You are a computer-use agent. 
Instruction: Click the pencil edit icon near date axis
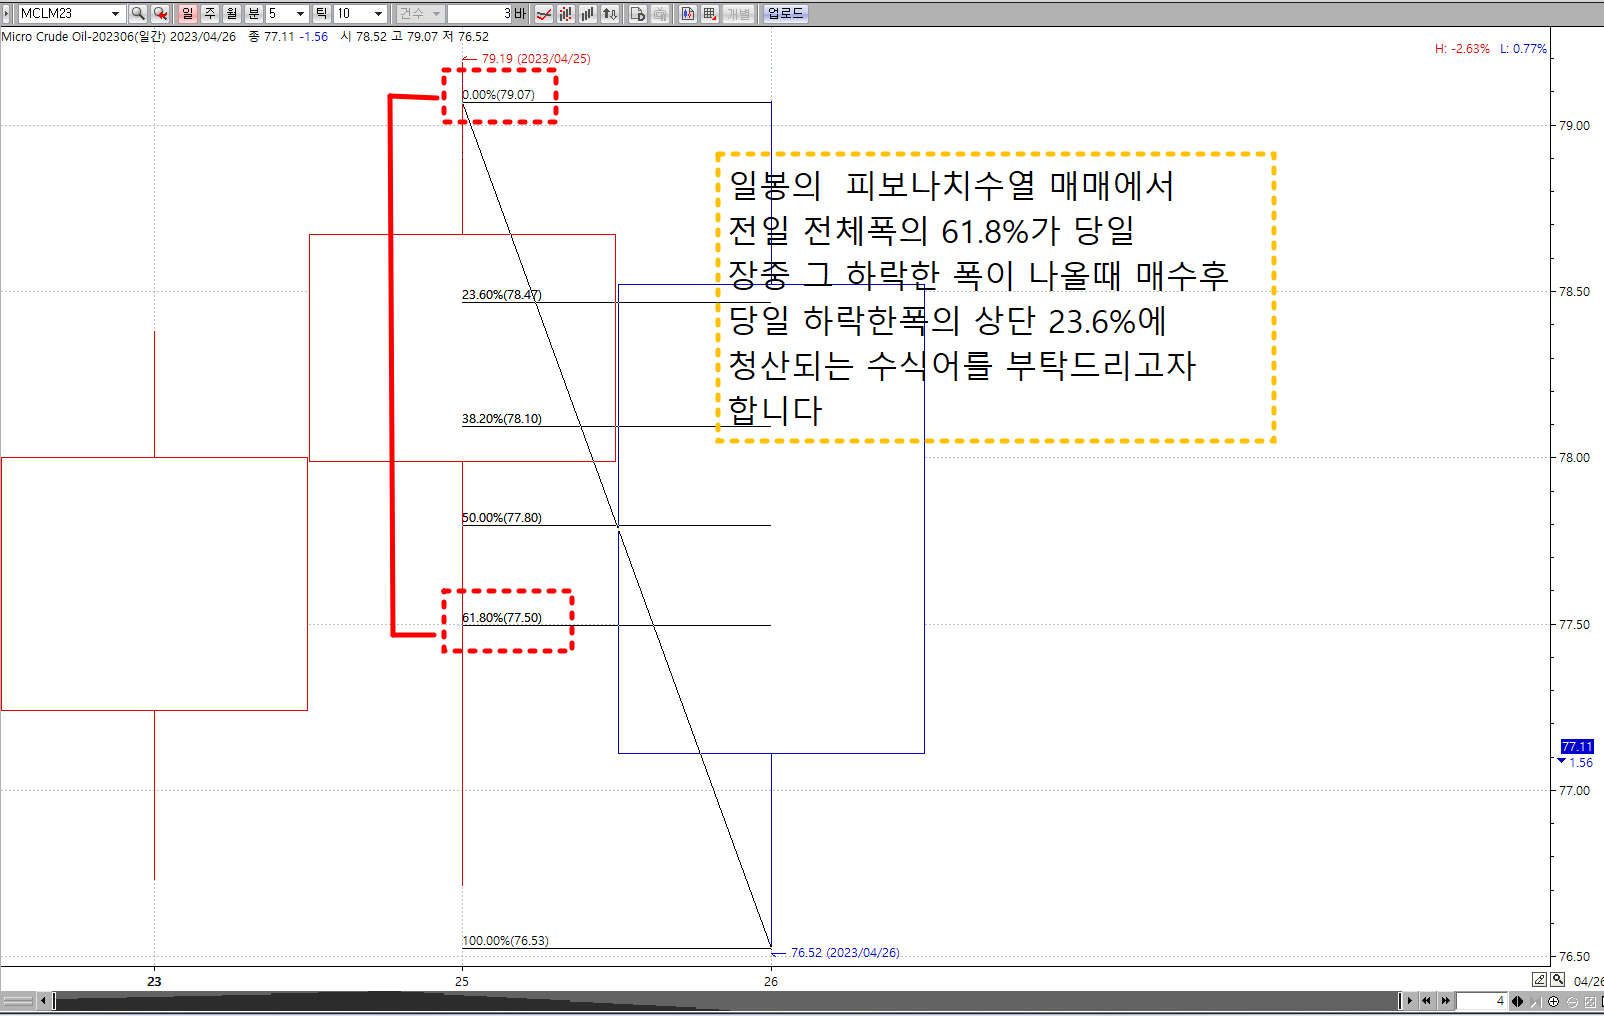point(1539,980)
